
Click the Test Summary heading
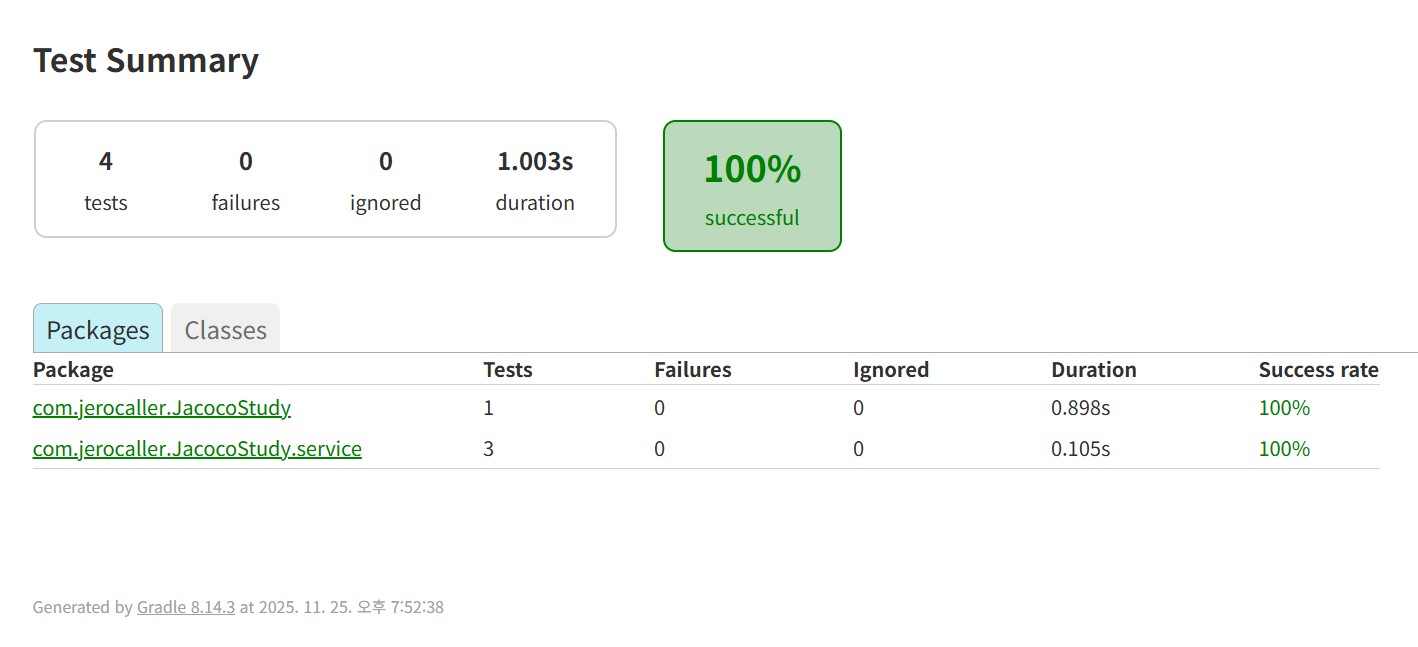[146, 60]
